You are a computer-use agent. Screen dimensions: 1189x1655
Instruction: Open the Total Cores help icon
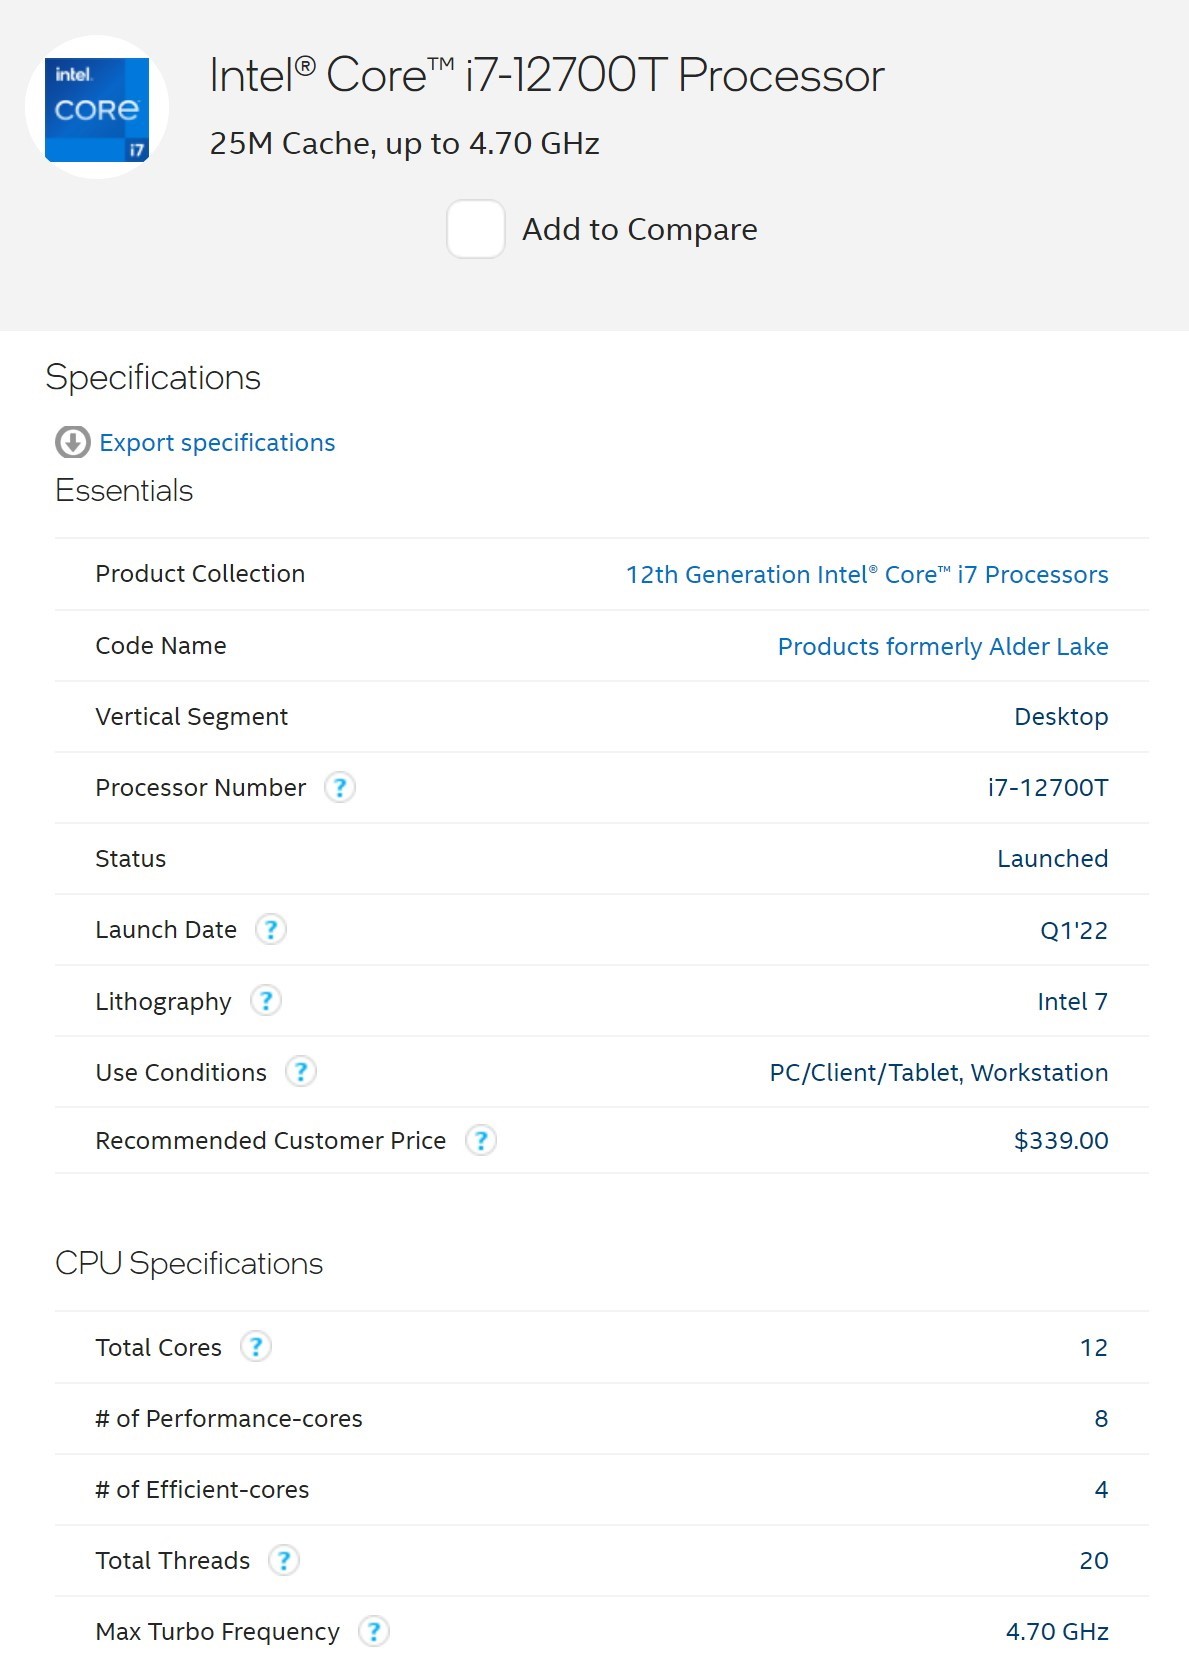coord(256,1347)
